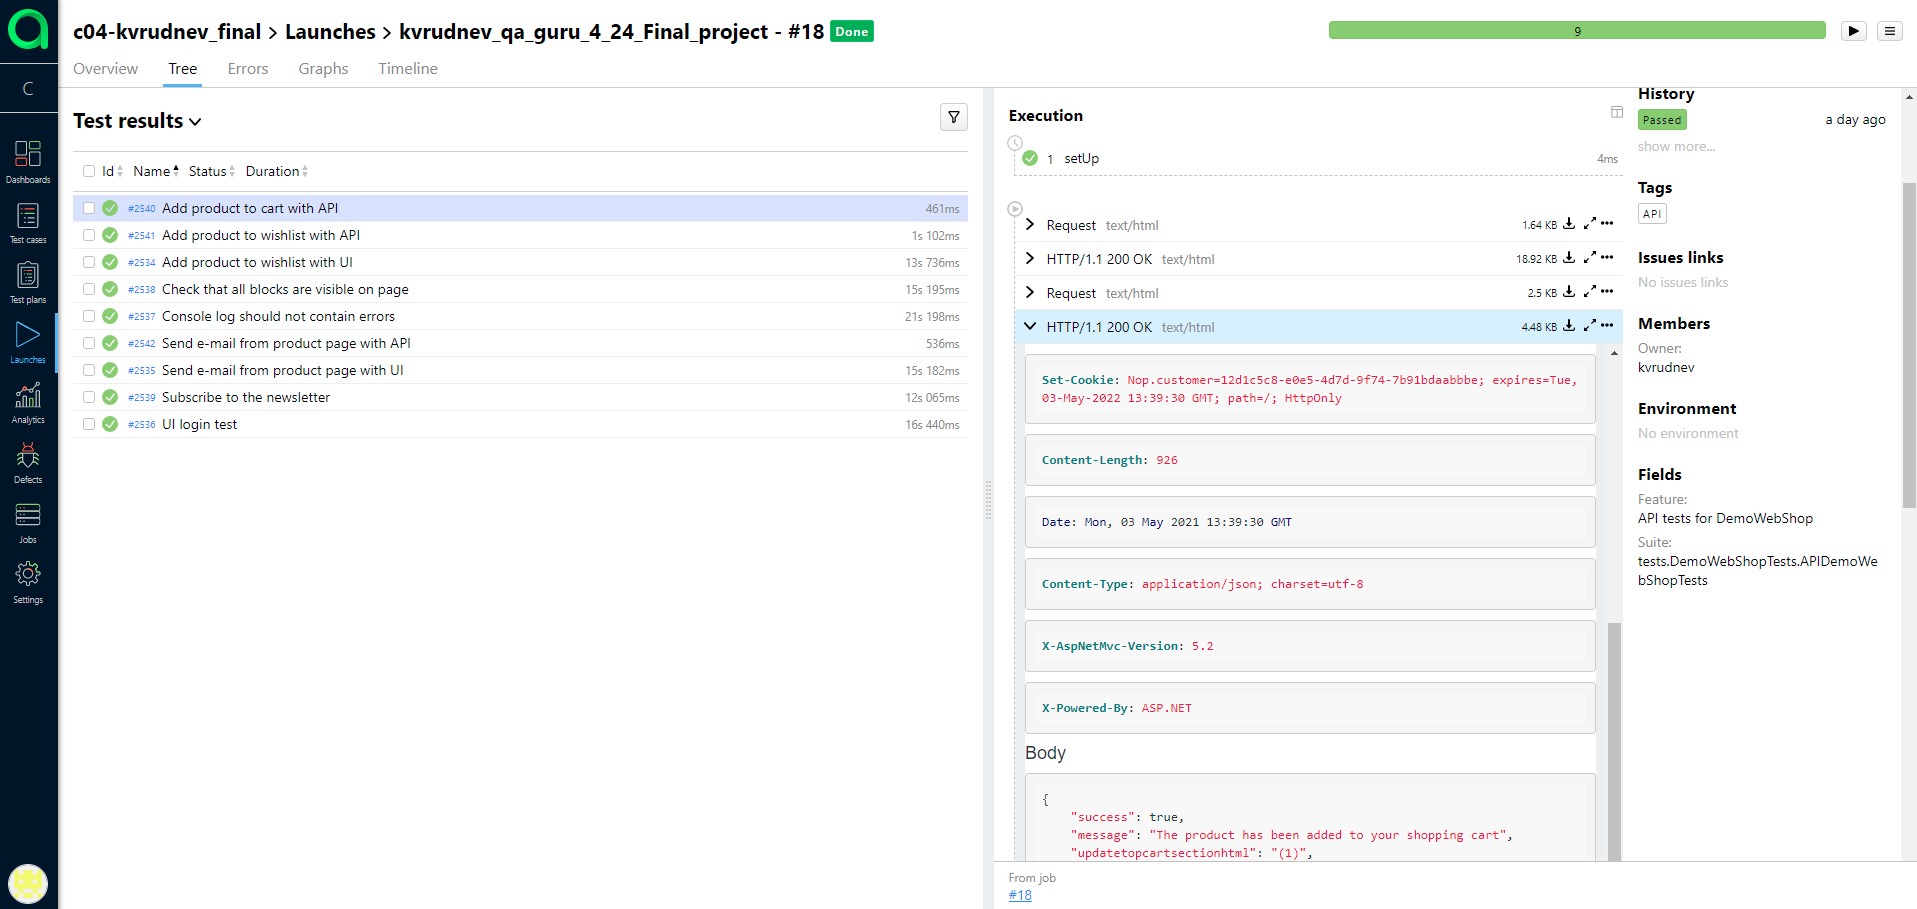
Task: Check the Add product to cart with API row
Action: coord(89,208)
